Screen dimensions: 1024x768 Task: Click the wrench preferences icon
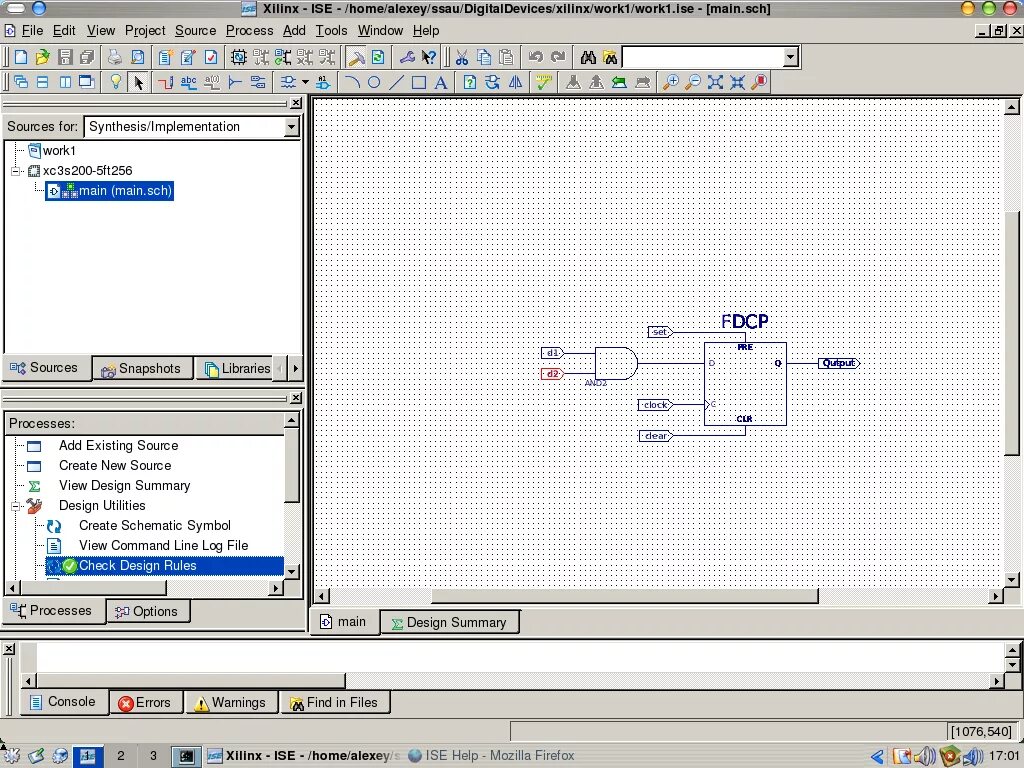coord(407,57)
